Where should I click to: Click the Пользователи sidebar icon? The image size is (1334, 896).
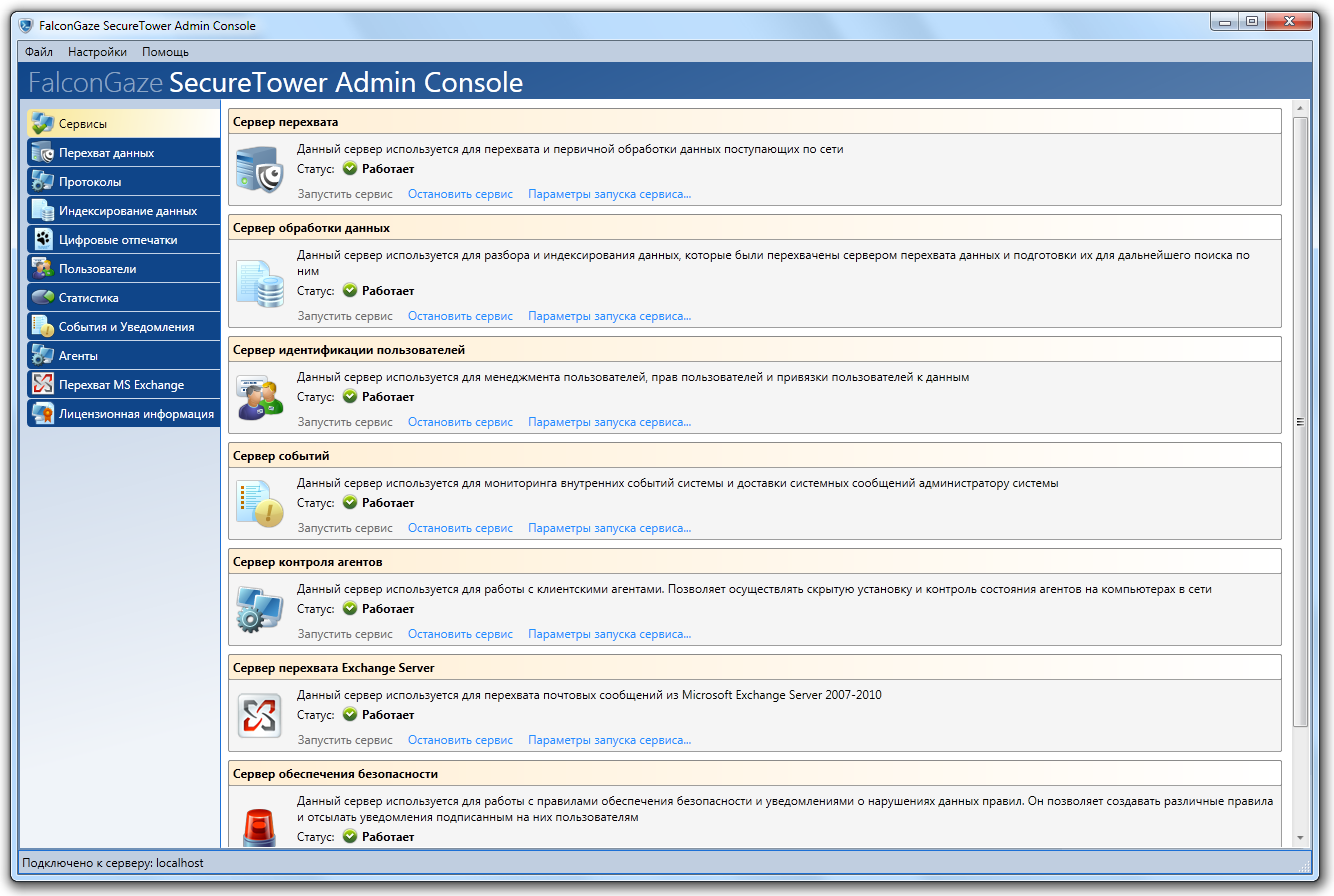pos(42,269)
